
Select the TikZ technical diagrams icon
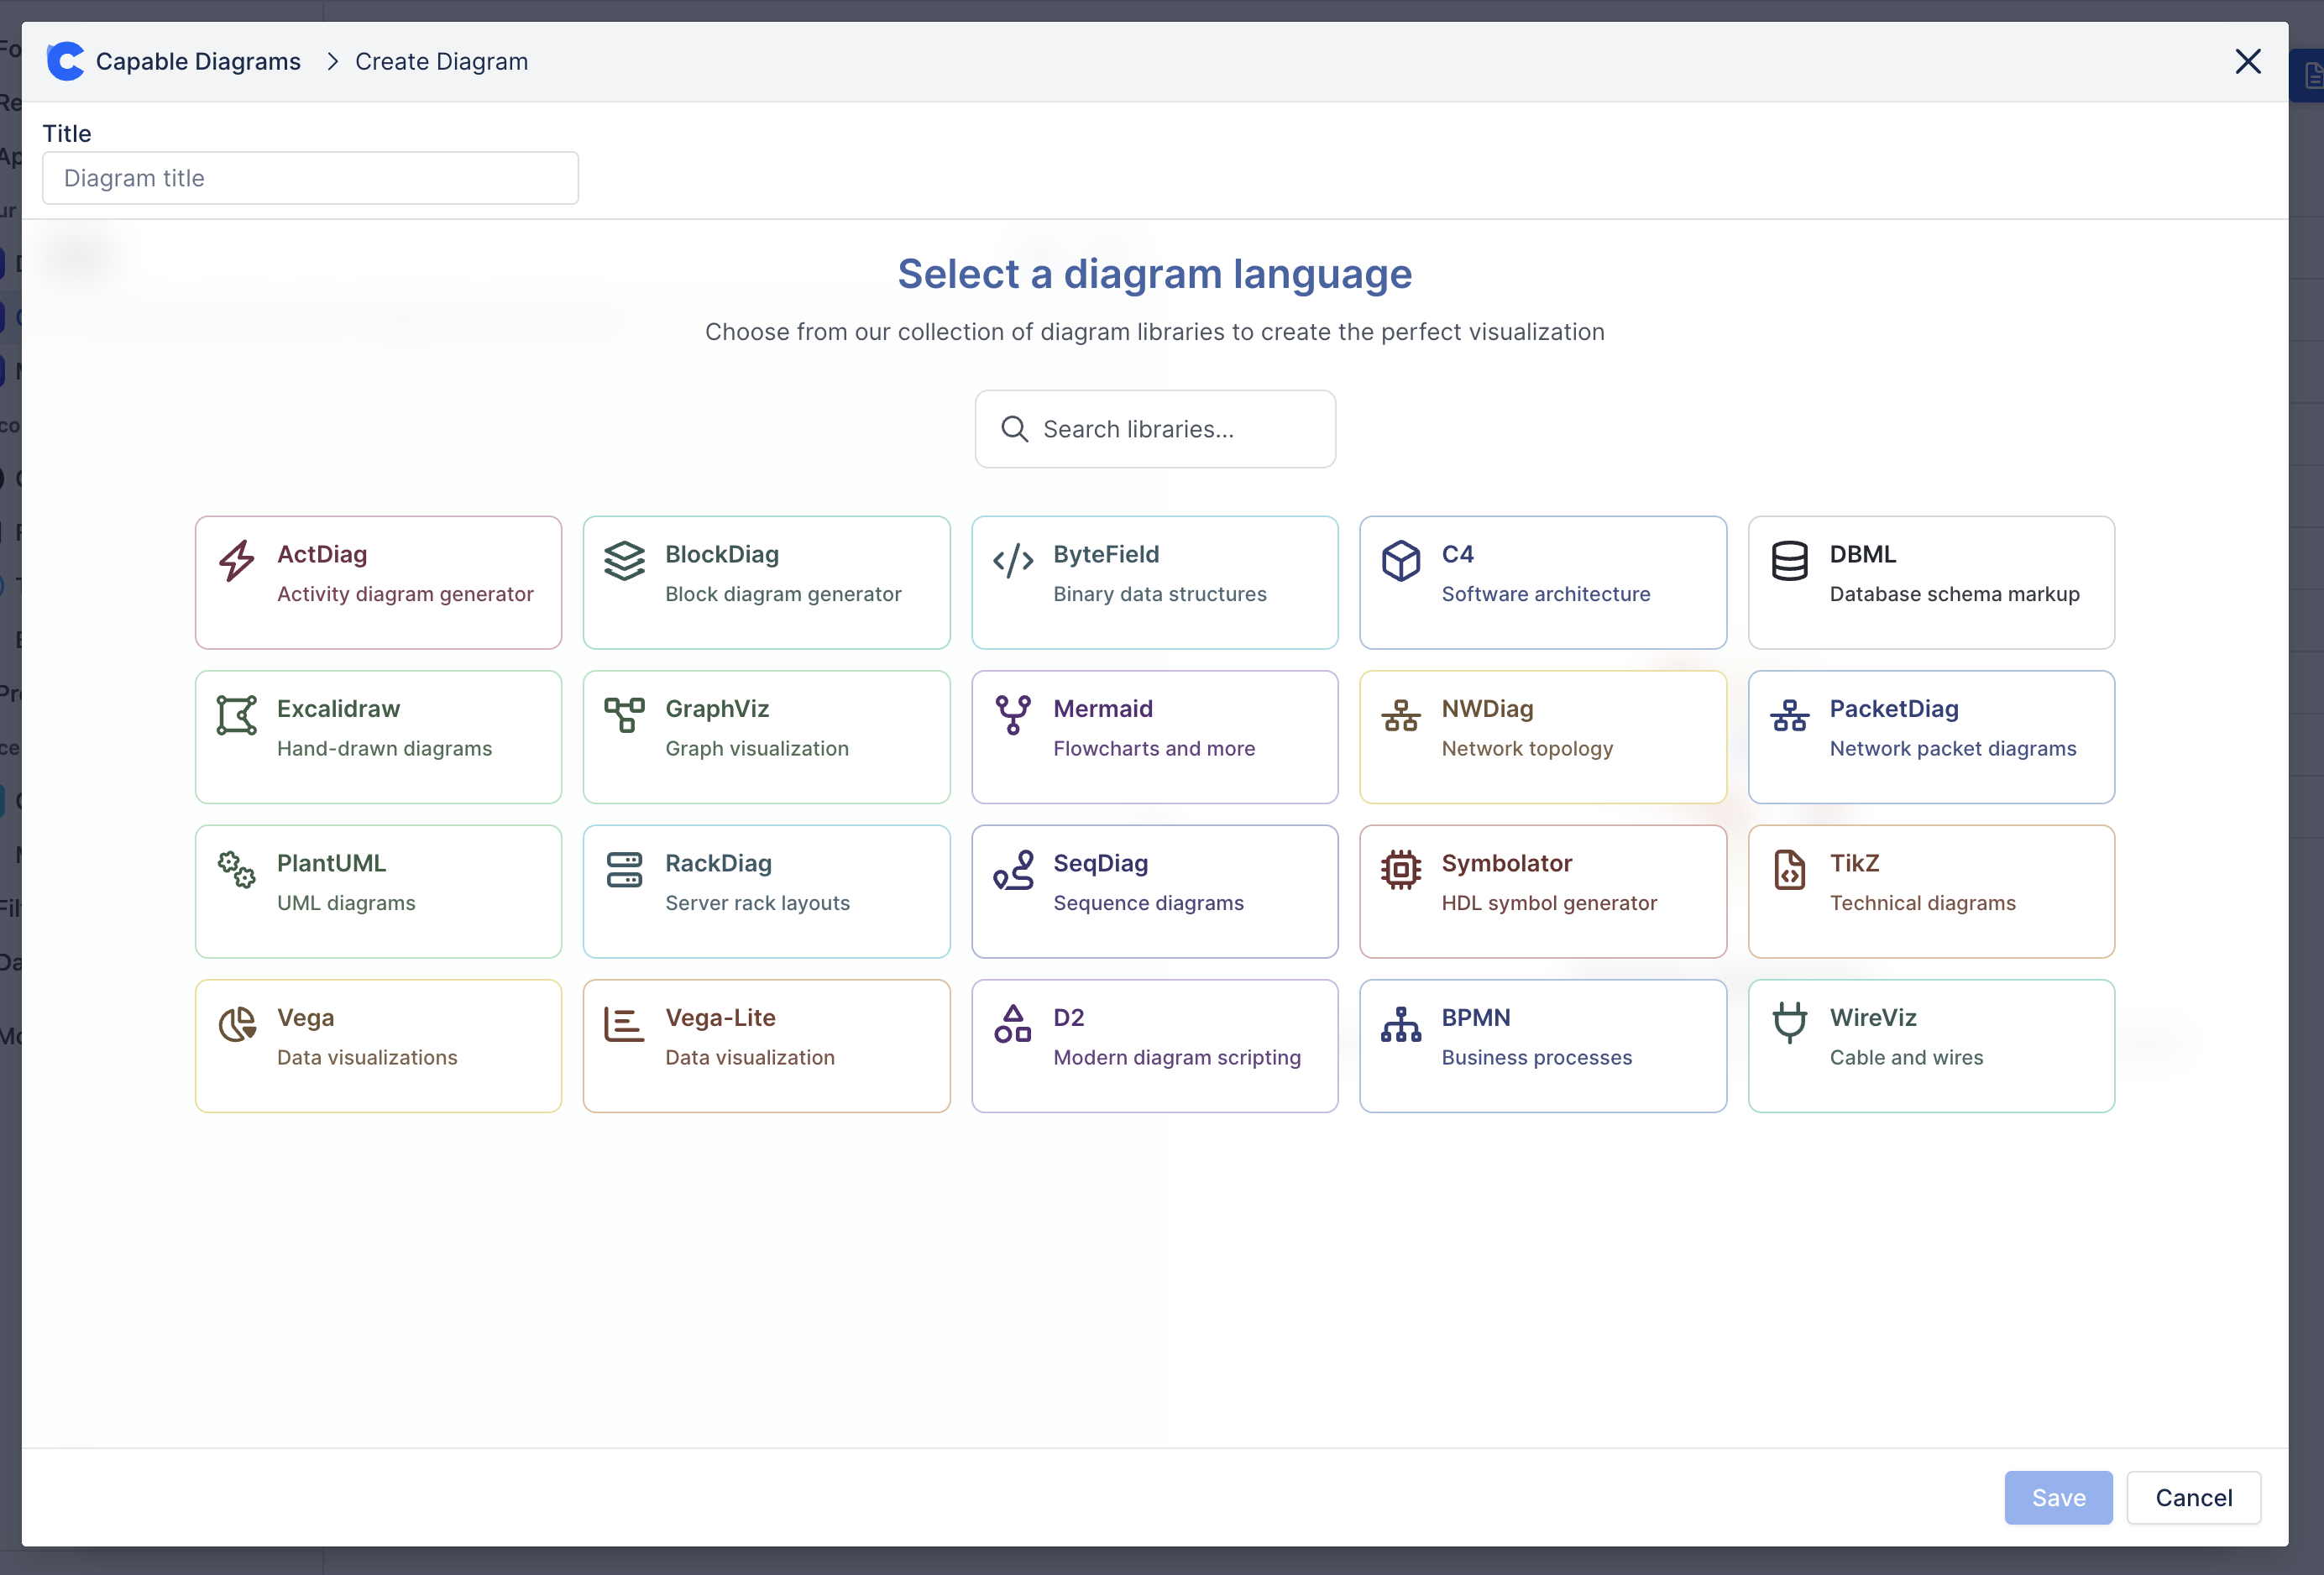pos(1789,871)
